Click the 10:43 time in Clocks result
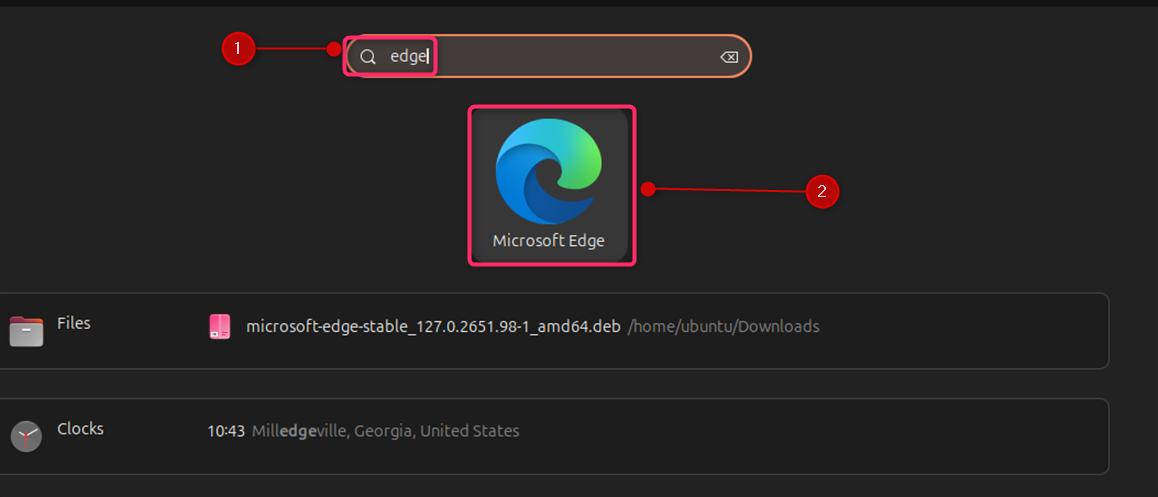The image size is (1158, 497). point(226,432)
